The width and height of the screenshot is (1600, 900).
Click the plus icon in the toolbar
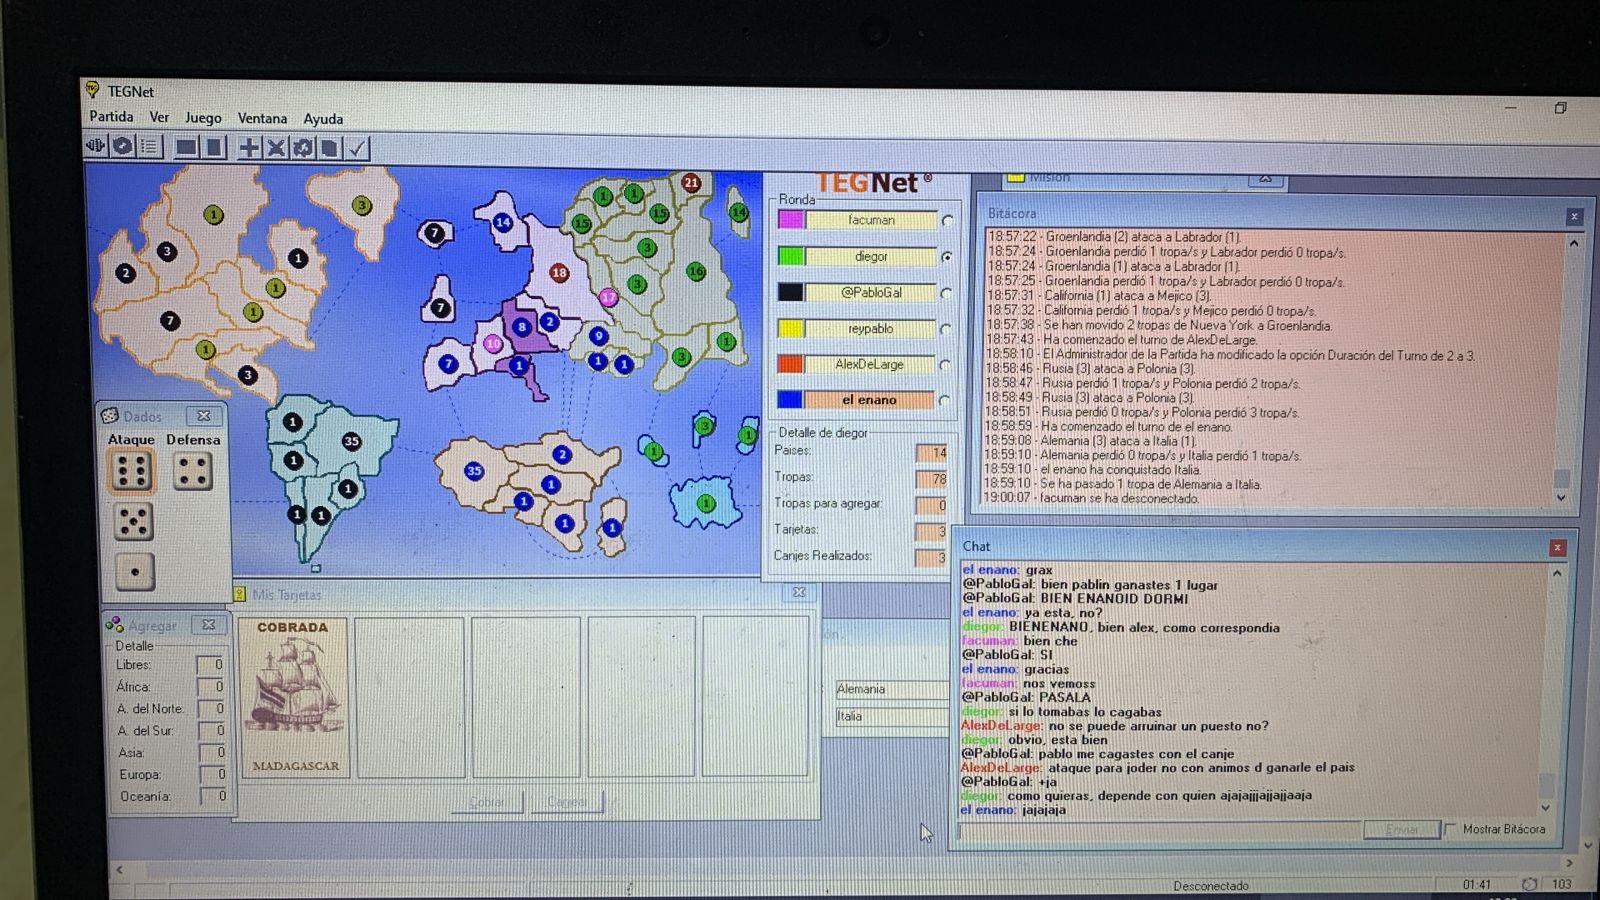click(248, 148)
